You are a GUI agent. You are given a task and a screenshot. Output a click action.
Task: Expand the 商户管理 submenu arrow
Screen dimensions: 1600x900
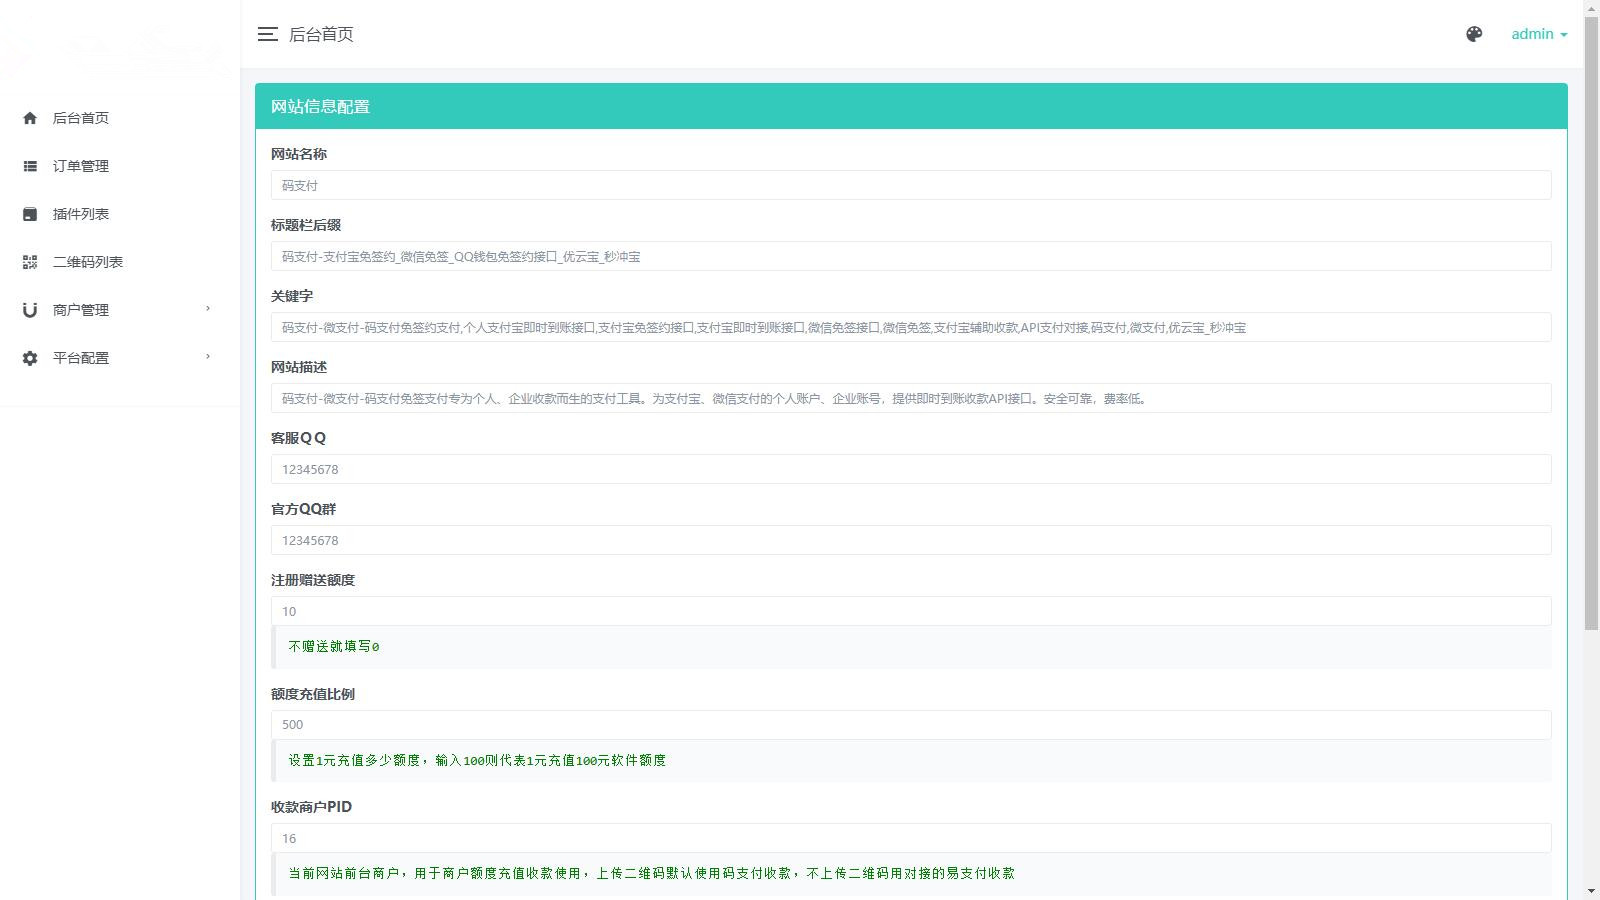pos(208,309)
